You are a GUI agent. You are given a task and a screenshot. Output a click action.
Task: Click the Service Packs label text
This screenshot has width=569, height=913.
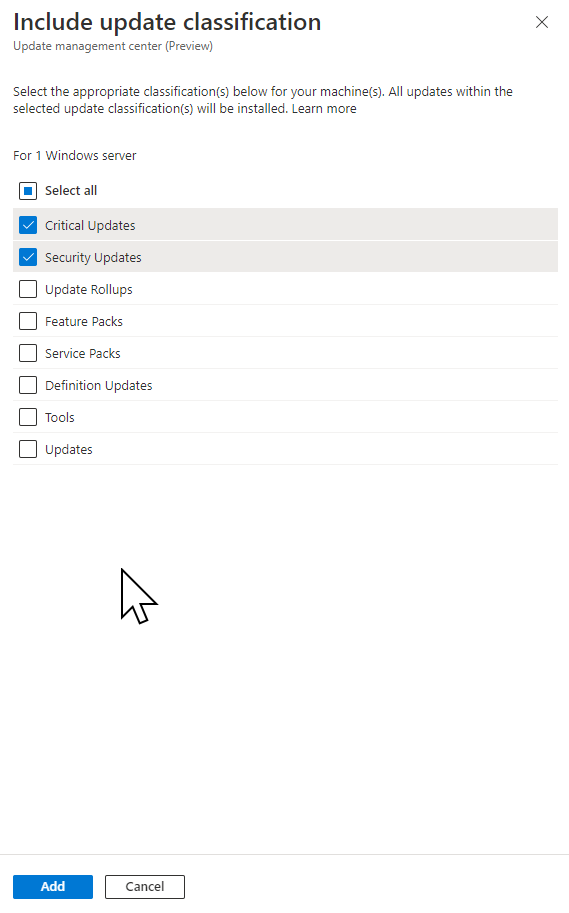[x=83, y=353]
